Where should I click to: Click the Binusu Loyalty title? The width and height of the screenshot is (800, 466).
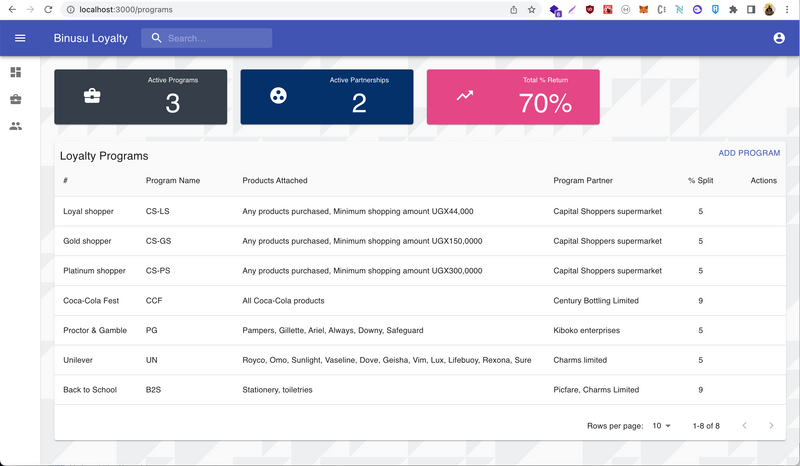pos(91,38)
